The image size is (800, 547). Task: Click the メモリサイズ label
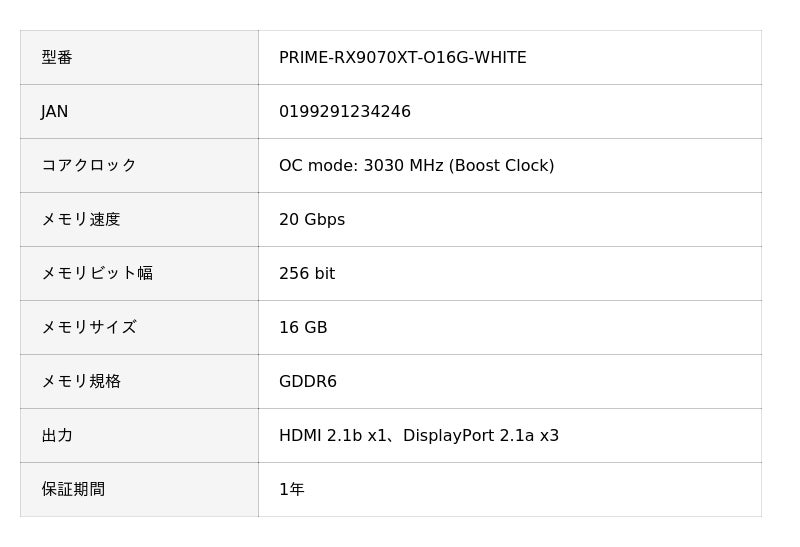[x=88, y=328]
